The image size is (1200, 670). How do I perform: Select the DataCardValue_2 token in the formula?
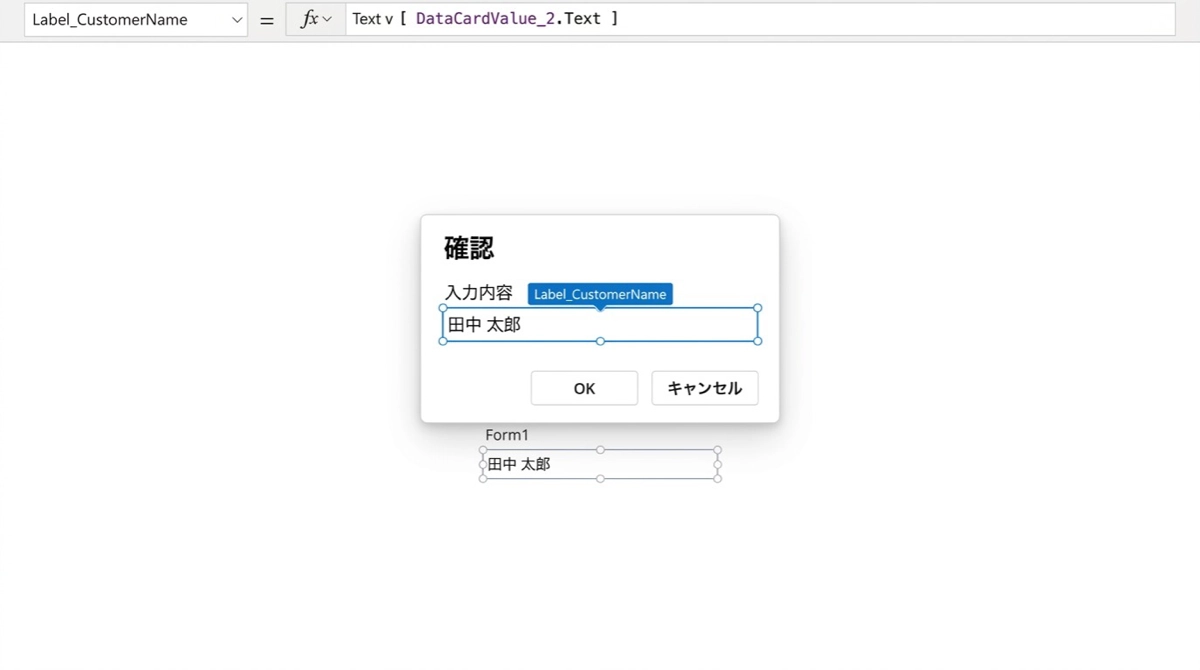(x=485, y=19)
